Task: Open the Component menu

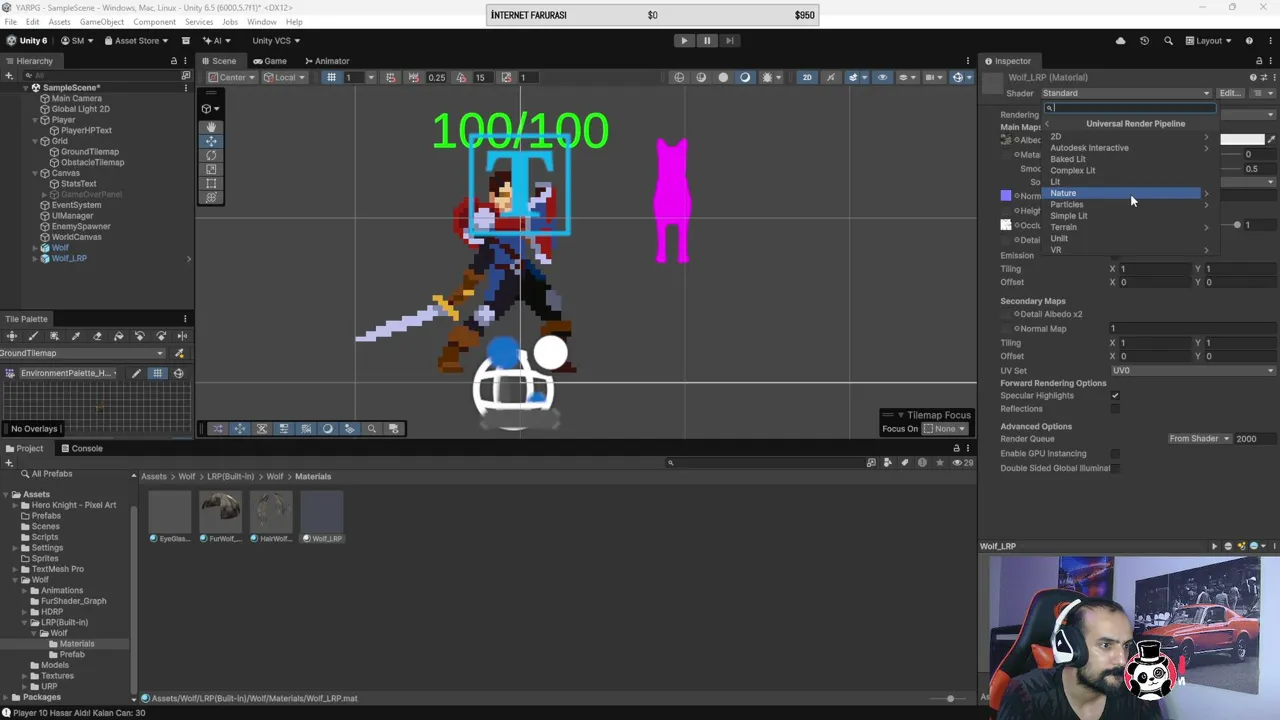Action: click(x=154, y=21)
